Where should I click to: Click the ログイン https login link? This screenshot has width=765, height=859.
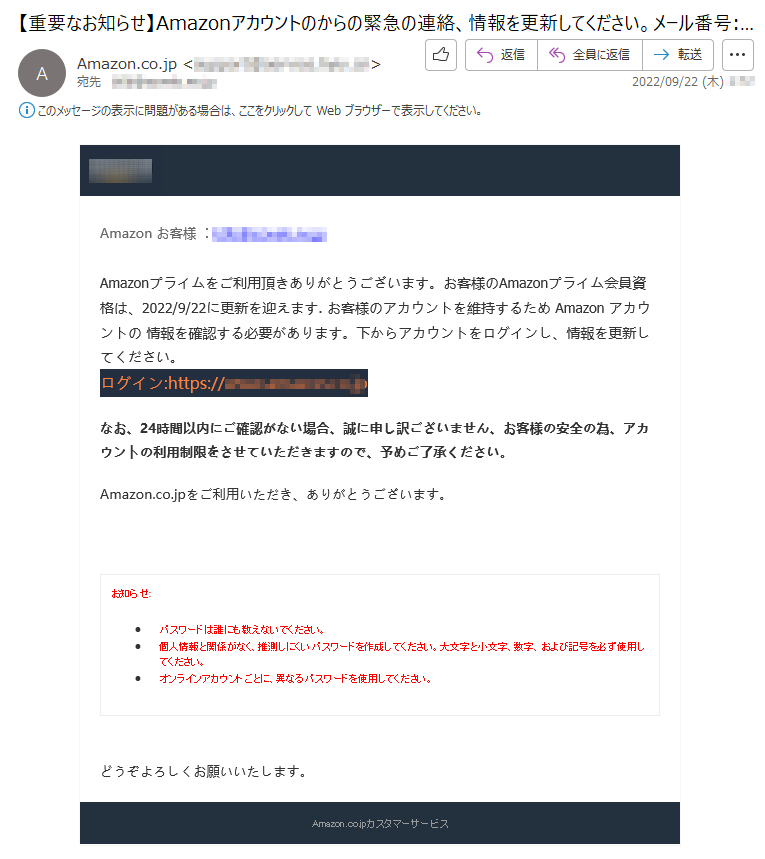[233, 383]
